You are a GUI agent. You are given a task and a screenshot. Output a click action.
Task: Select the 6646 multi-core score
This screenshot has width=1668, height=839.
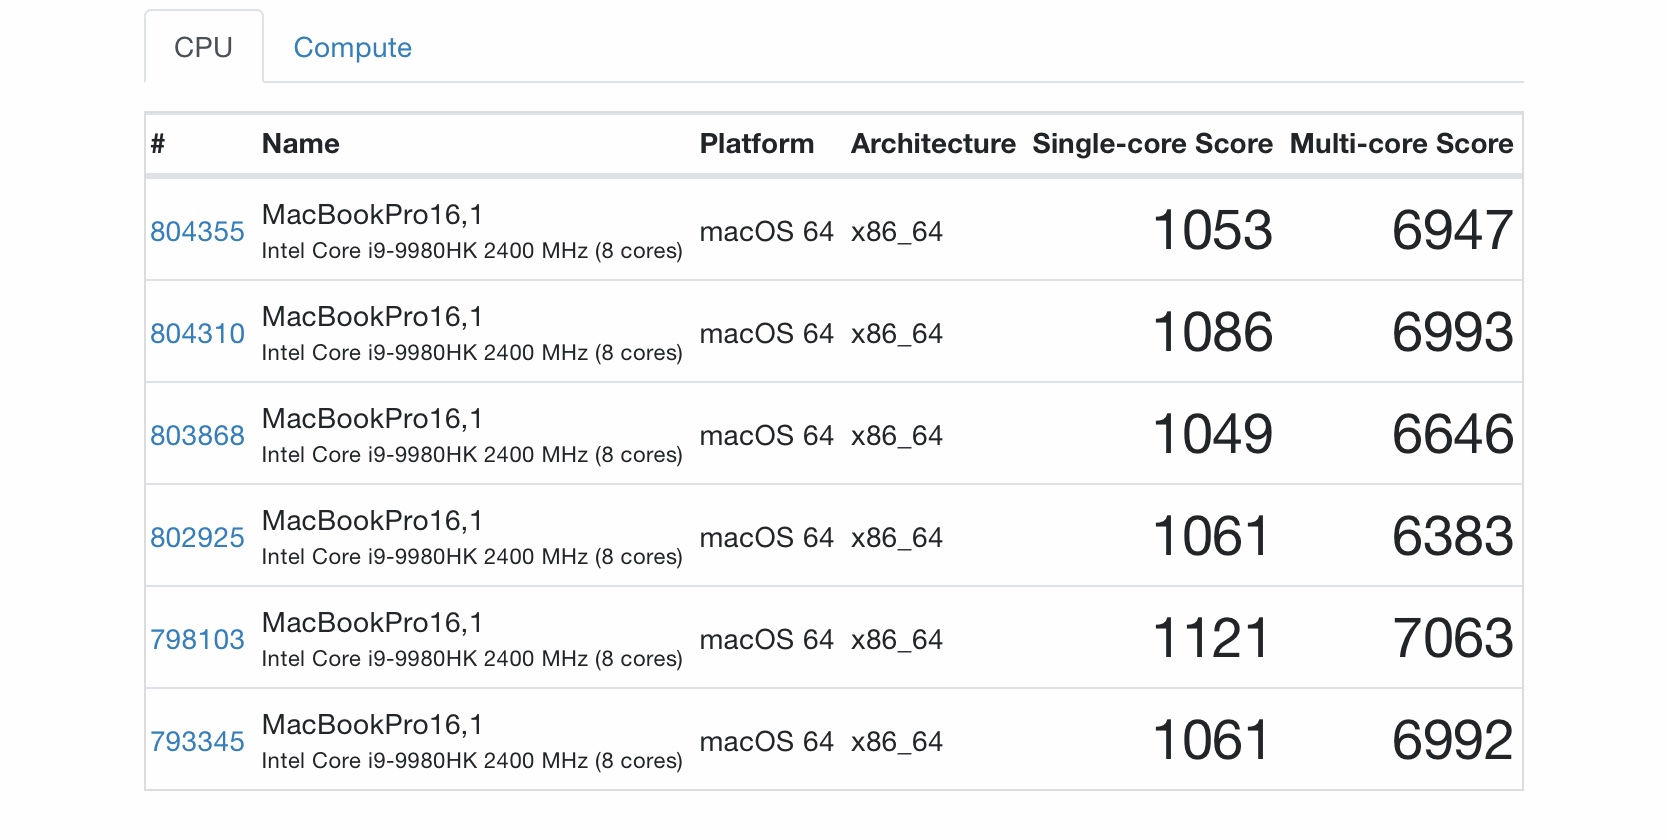click(x=1452, y=435)
